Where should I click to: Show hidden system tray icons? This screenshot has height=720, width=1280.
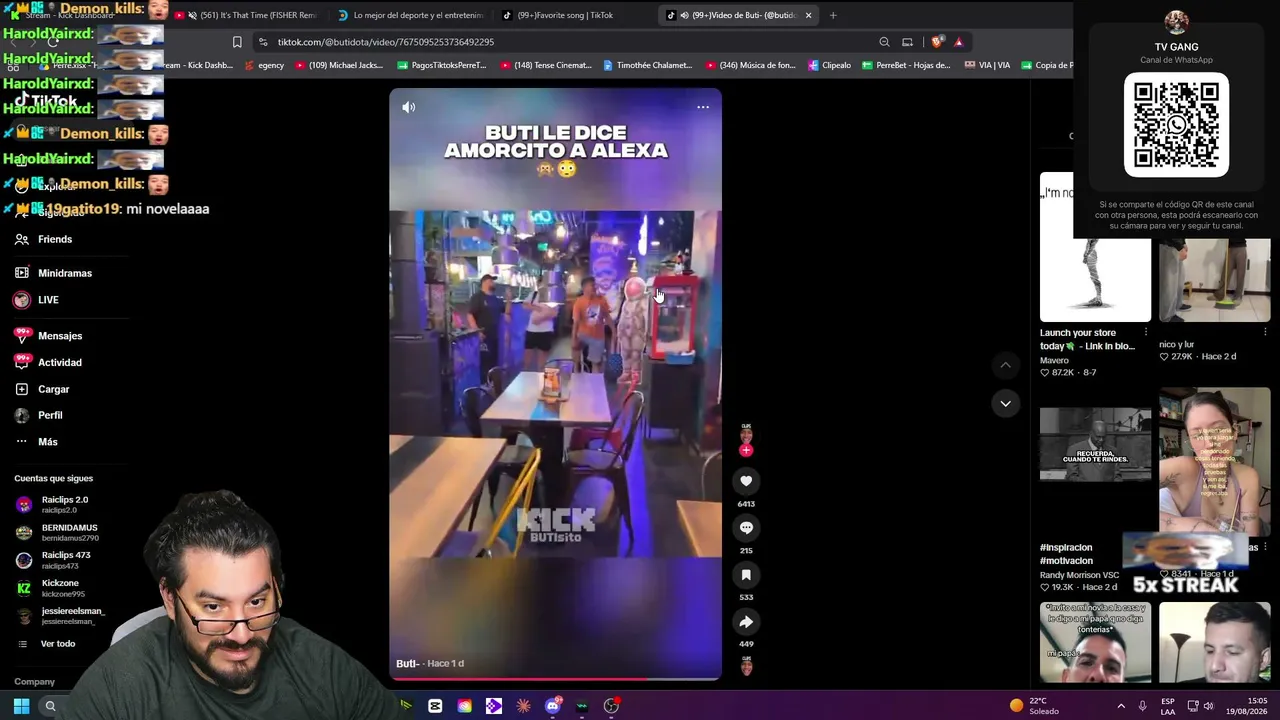pos(1121,706)
